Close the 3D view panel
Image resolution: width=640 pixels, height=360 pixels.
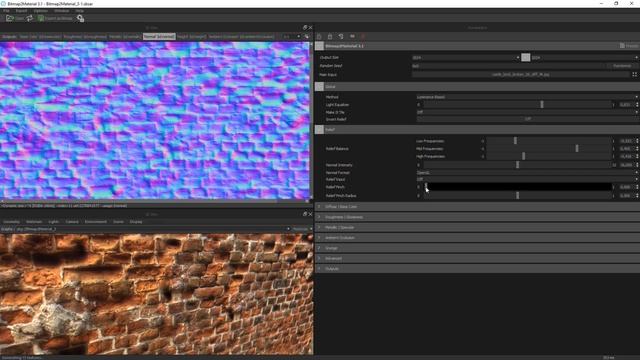tap(310, 214)
